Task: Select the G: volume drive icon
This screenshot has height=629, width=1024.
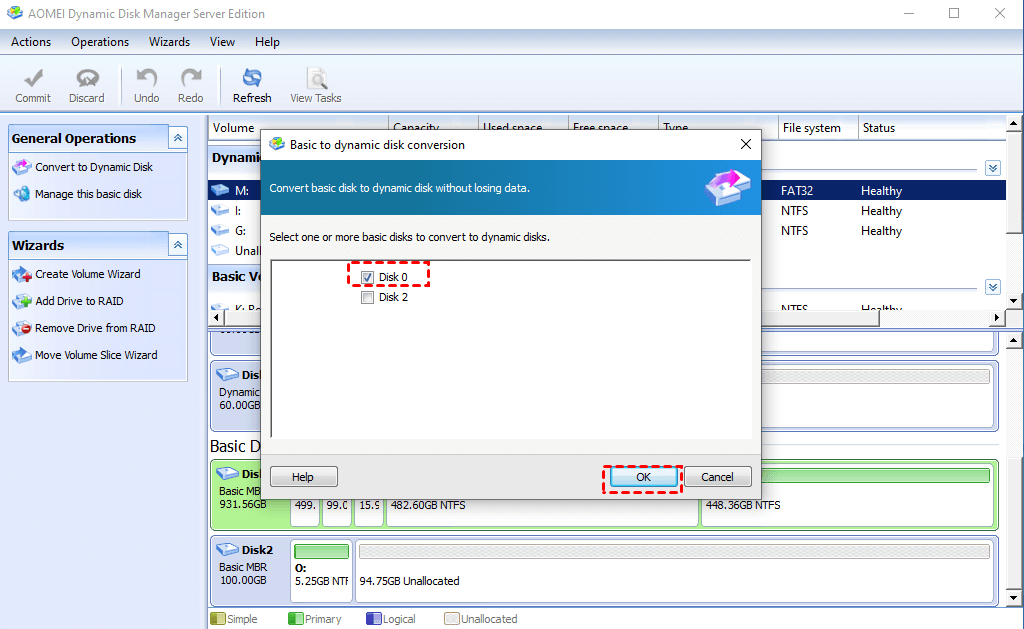Action: [220, 231]
